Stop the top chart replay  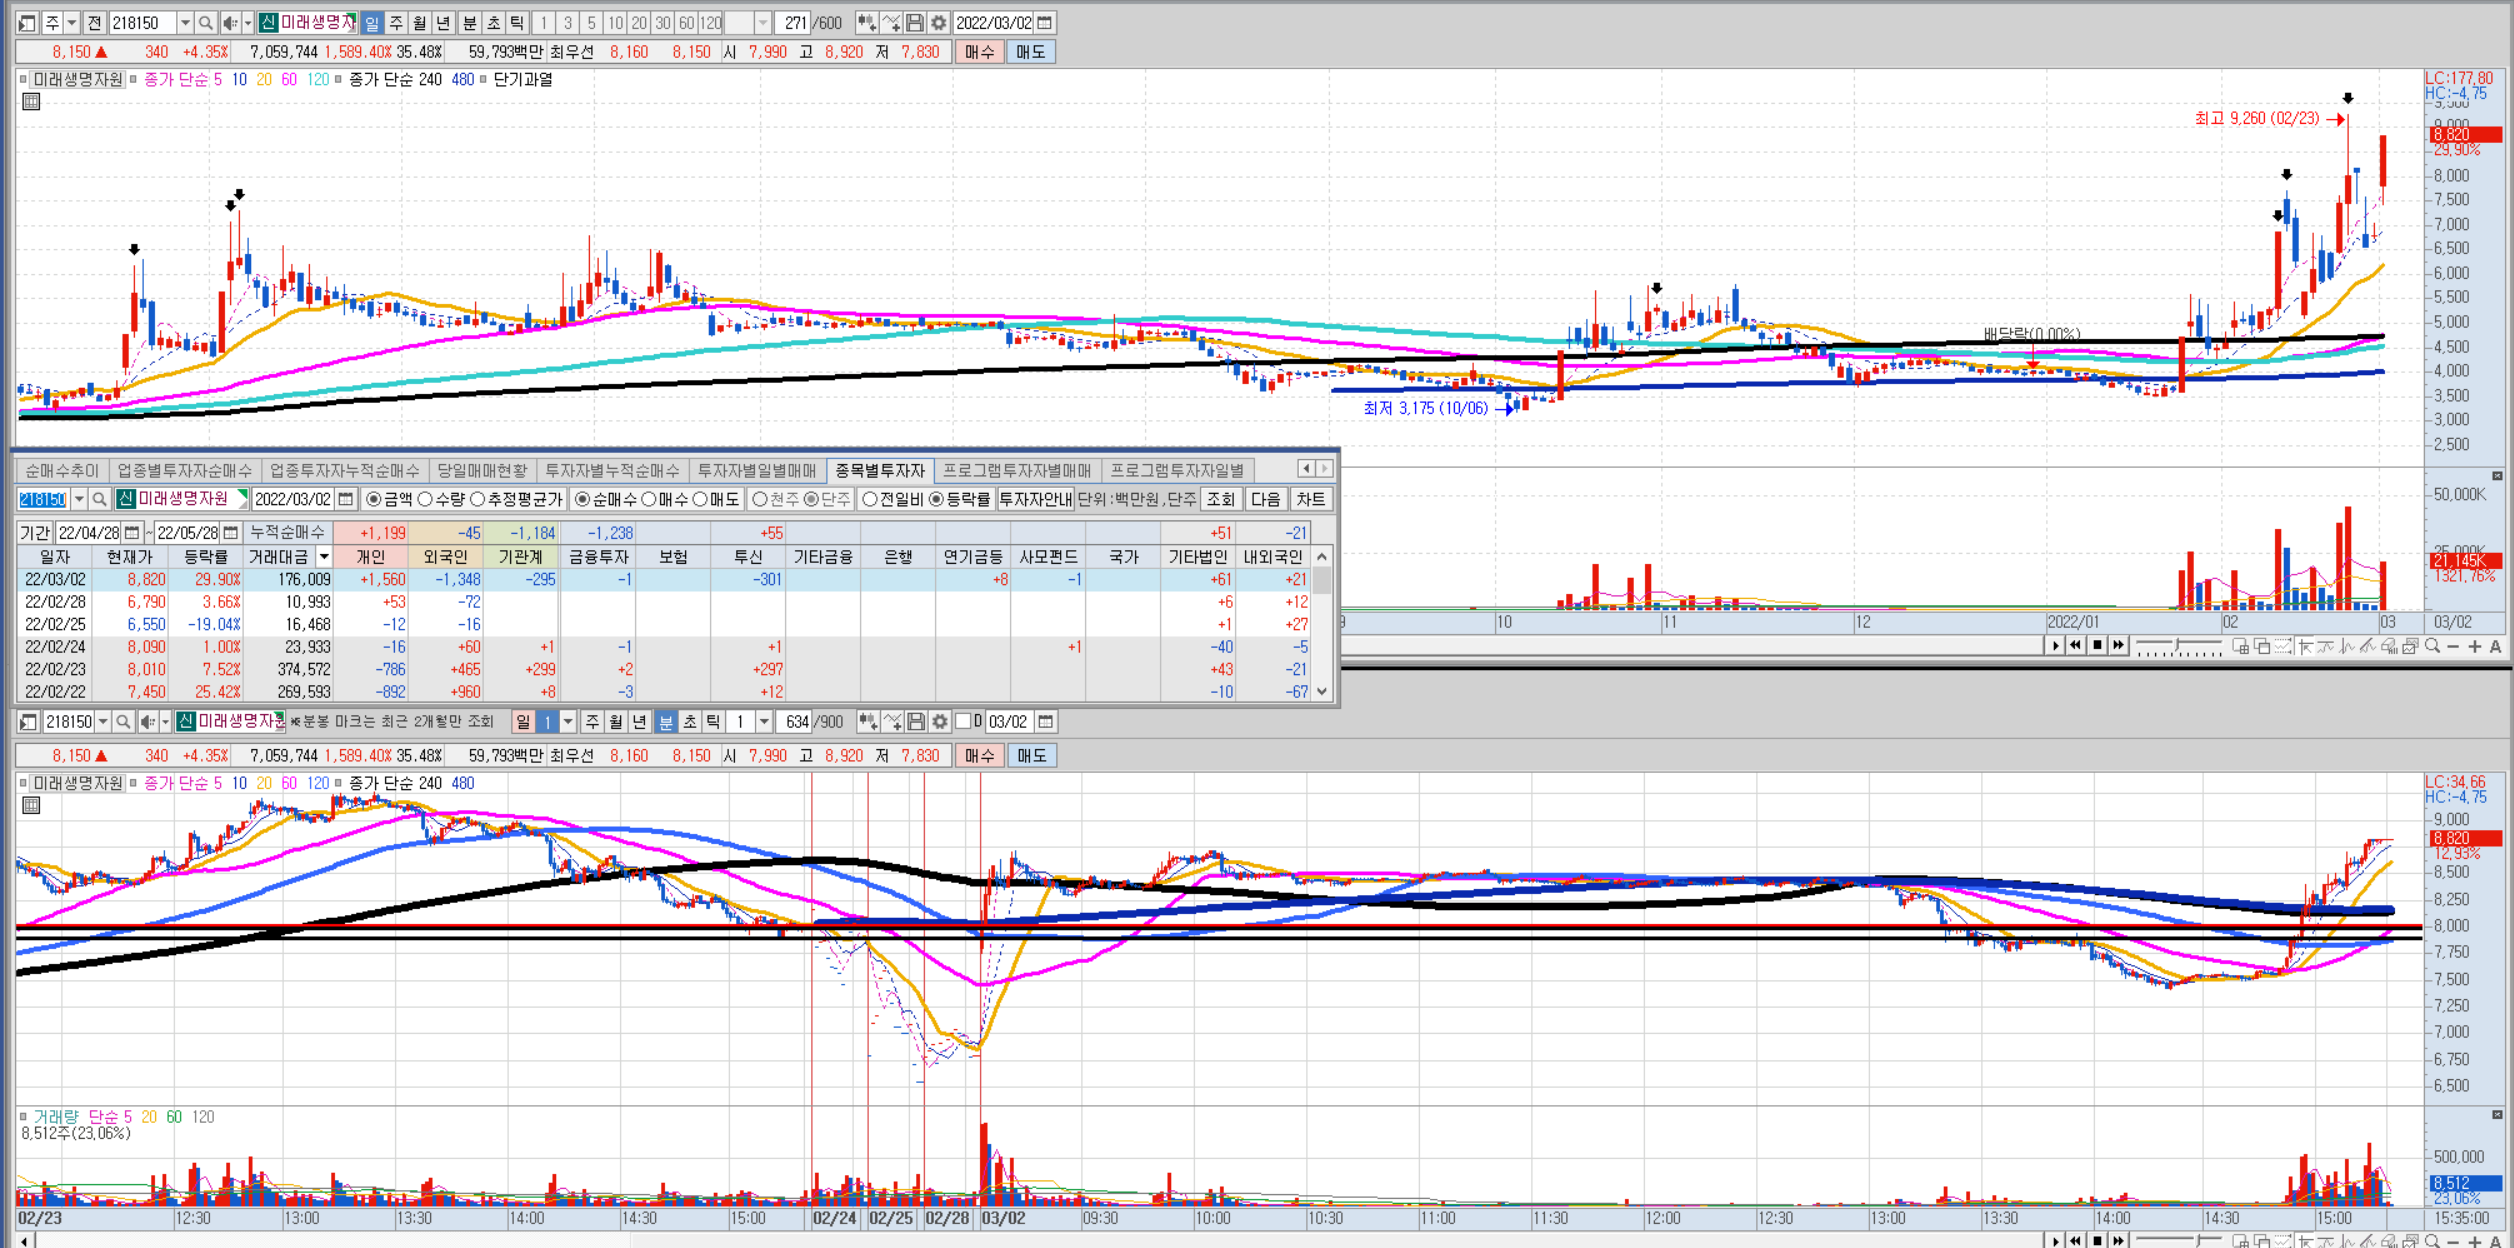2097,646
